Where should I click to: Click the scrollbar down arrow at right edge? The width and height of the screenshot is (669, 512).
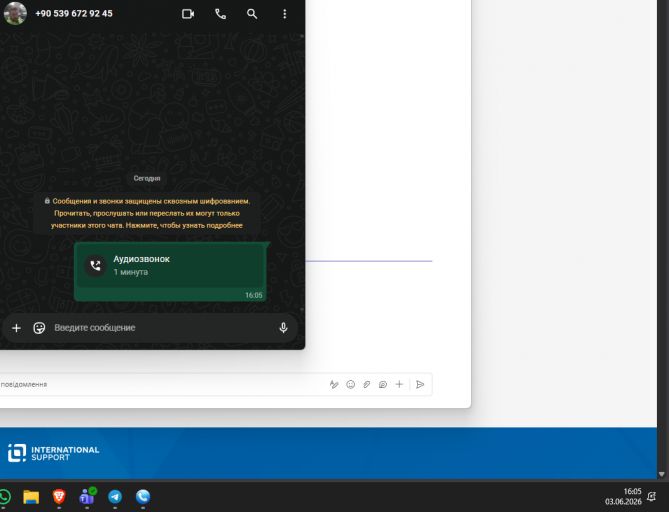(662, 474)
